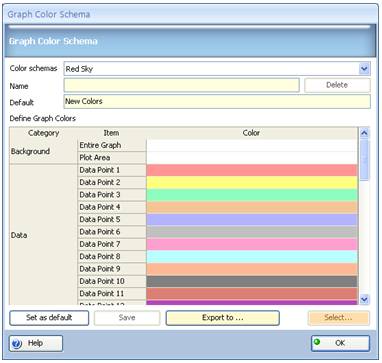The width and height of the screenshot is (382, 363).
Task: Select the Data Point 7 item cell
Action: pyautogui.click(x=112, y=244)
